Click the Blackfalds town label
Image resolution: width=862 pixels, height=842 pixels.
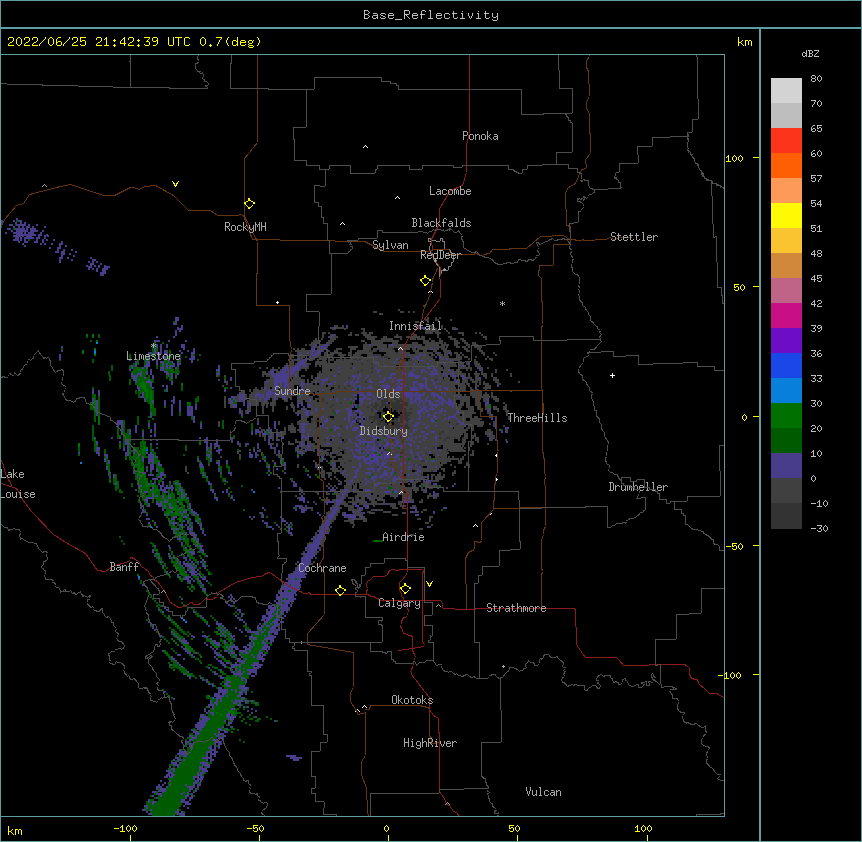coord(441,223)
